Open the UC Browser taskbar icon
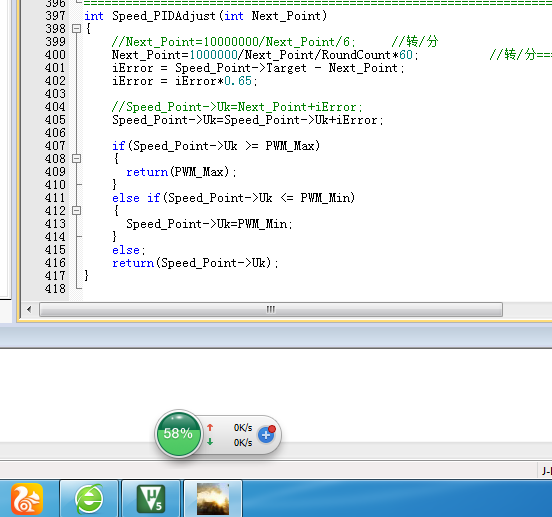 (x=27, y=499)
